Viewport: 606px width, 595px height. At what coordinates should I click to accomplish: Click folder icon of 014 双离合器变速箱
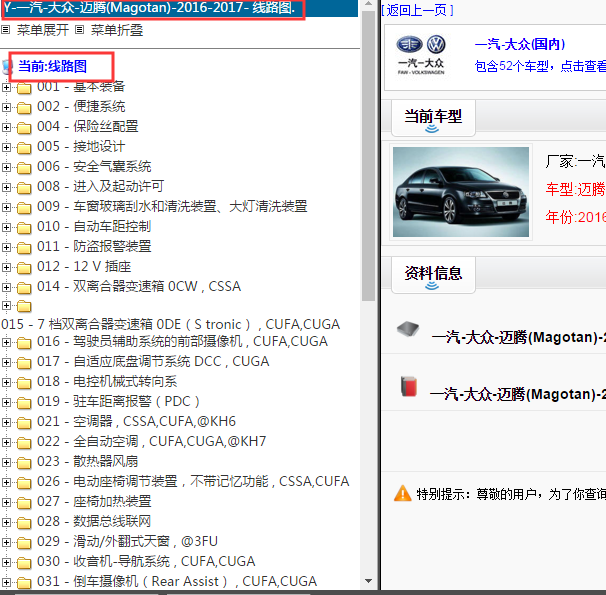[24, 288]
